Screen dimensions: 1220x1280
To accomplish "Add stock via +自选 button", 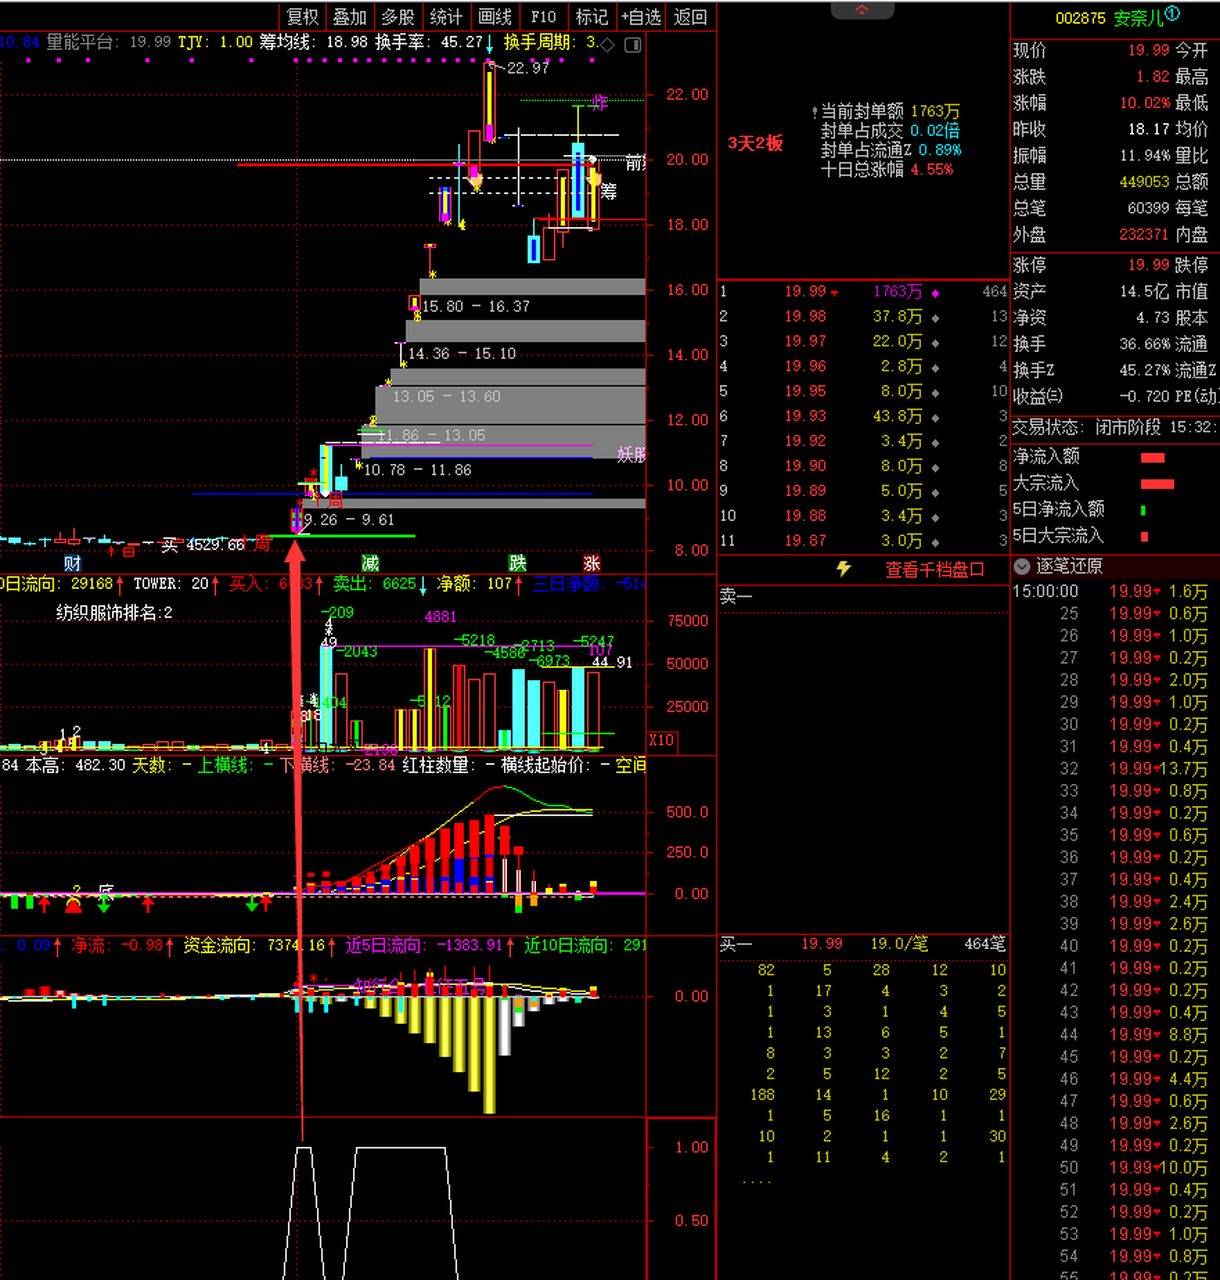I will tap(641, 17).
